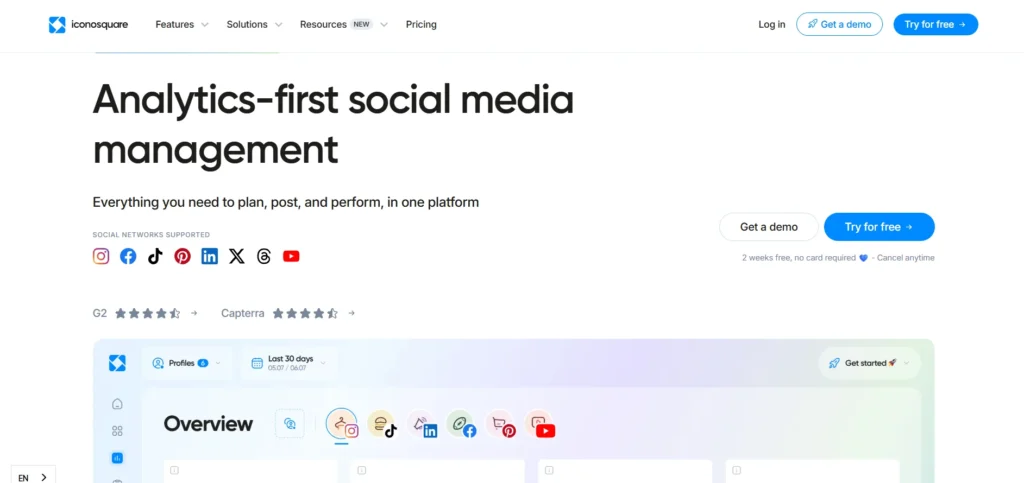Click the "Analytics-first social media management" headline
The height and width of the screenshot is (483, 1024).
[333, 124]
